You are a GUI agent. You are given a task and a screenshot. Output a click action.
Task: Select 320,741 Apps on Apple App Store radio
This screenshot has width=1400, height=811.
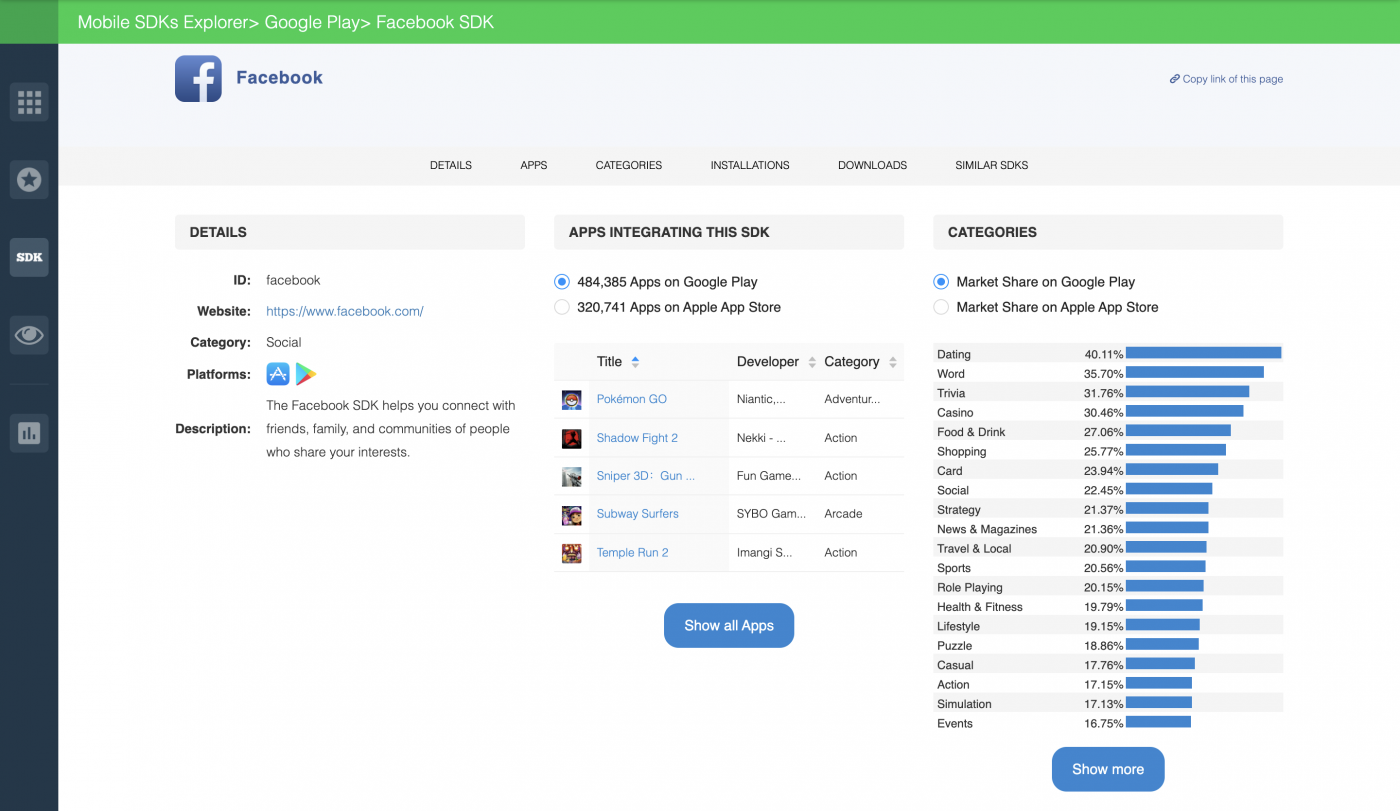(x=562, y=307)
